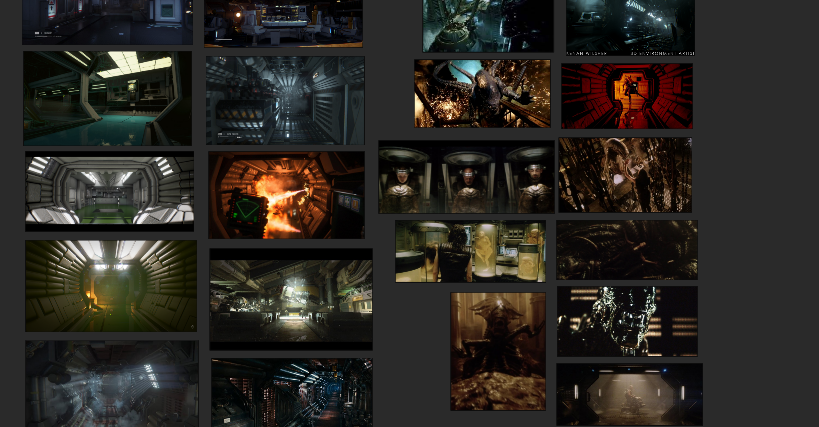819x427 pixels.
Task: Select the hexagonal doorway with seated figure
Action: click(629, 395)
